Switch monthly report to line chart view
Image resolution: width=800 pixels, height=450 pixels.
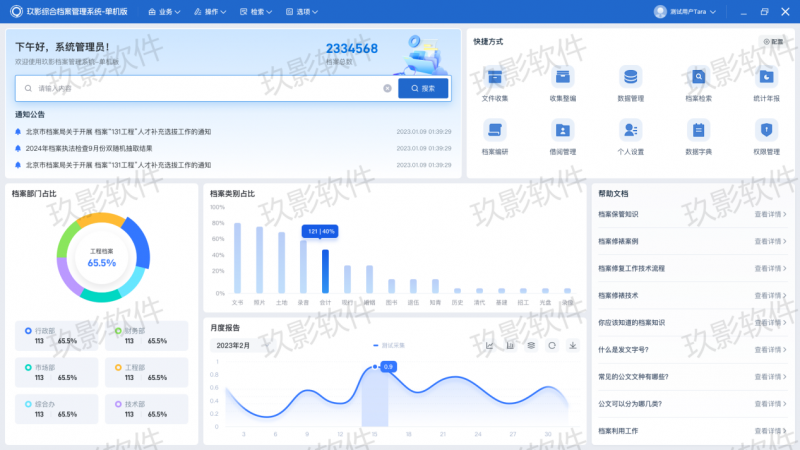pyautogui.click(x=490, y=345)
